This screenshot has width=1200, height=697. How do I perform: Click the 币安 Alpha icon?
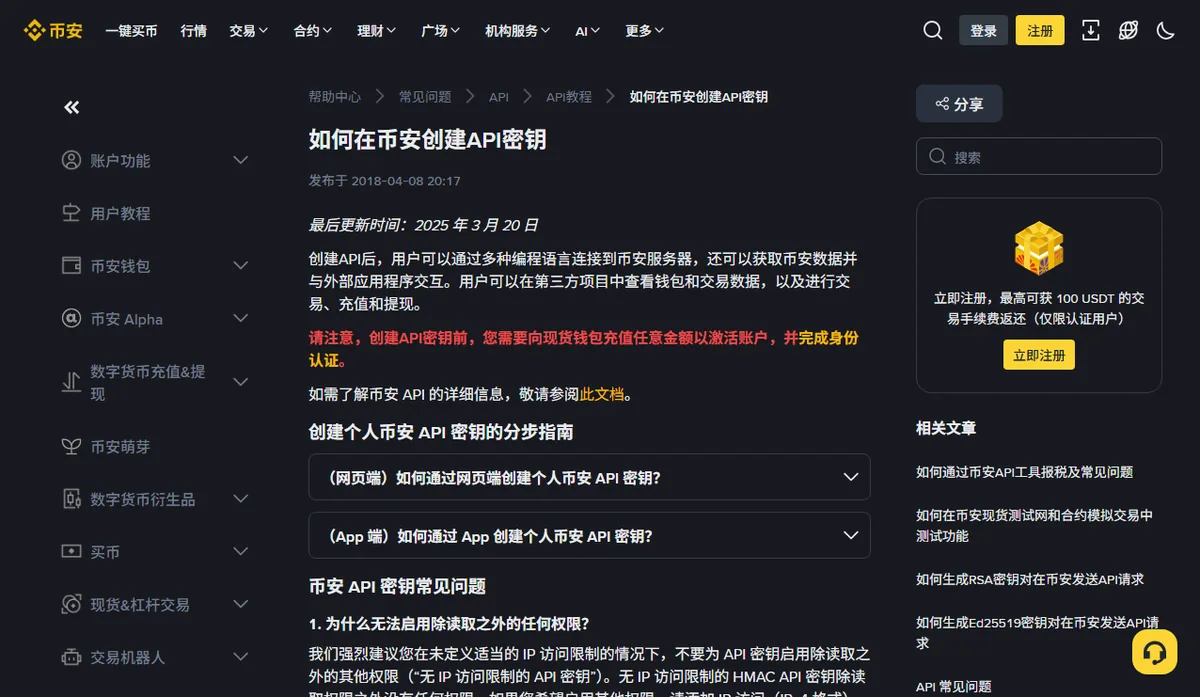click(x=71, y=319)
